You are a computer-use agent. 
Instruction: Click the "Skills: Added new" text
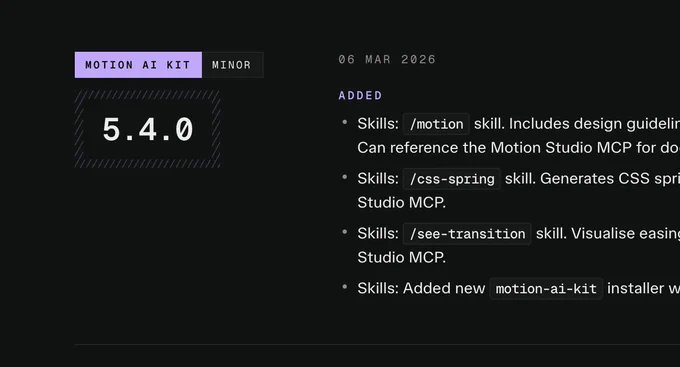421,288
